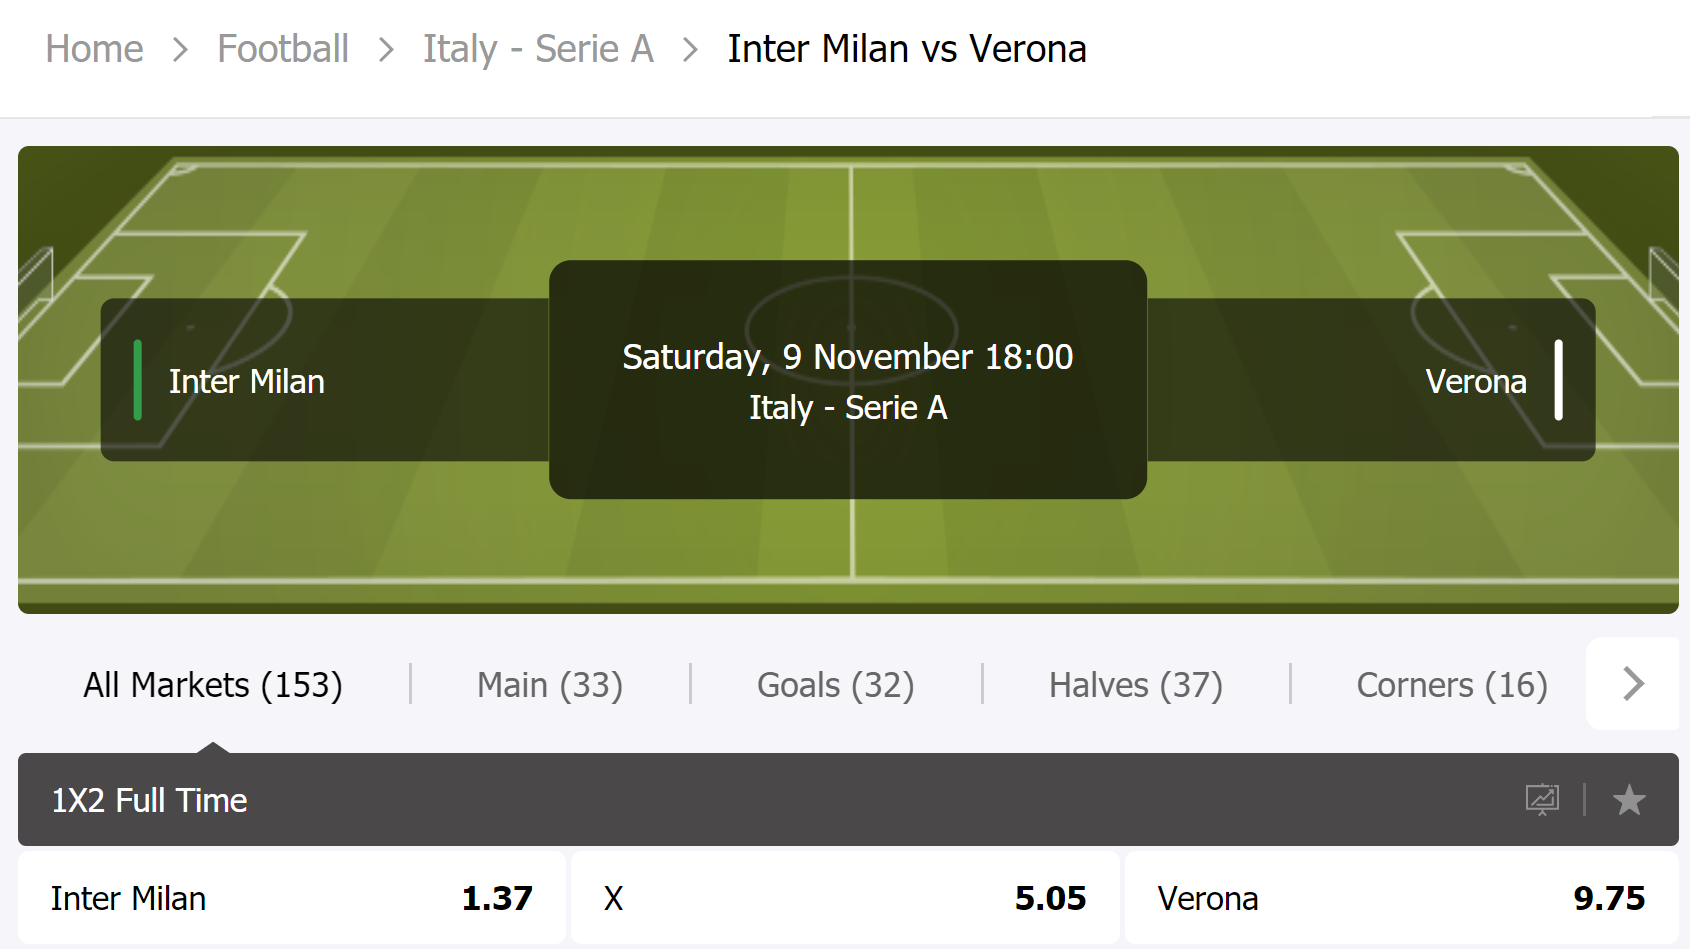Collapse the 1X2 Full Time market header
Viewport: 1690px width, 949px height.
tap(848, 800)
